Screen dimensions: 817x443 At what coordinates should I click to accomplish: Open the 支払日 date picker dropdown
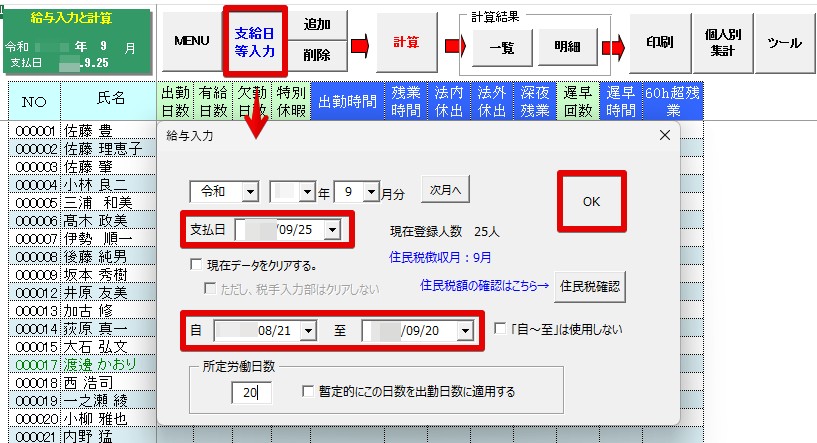click(332, 230)
